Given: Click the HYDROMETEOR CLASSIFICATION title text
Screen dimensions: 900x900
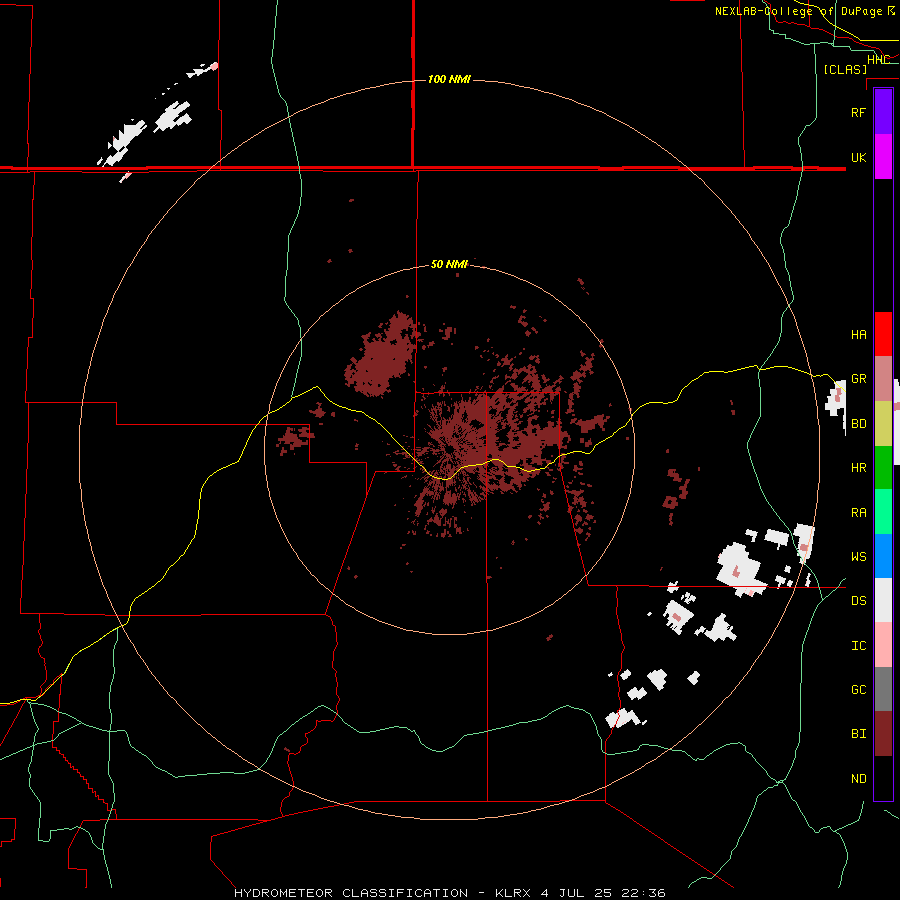Looking at the screenshot, I should (351, 893).
